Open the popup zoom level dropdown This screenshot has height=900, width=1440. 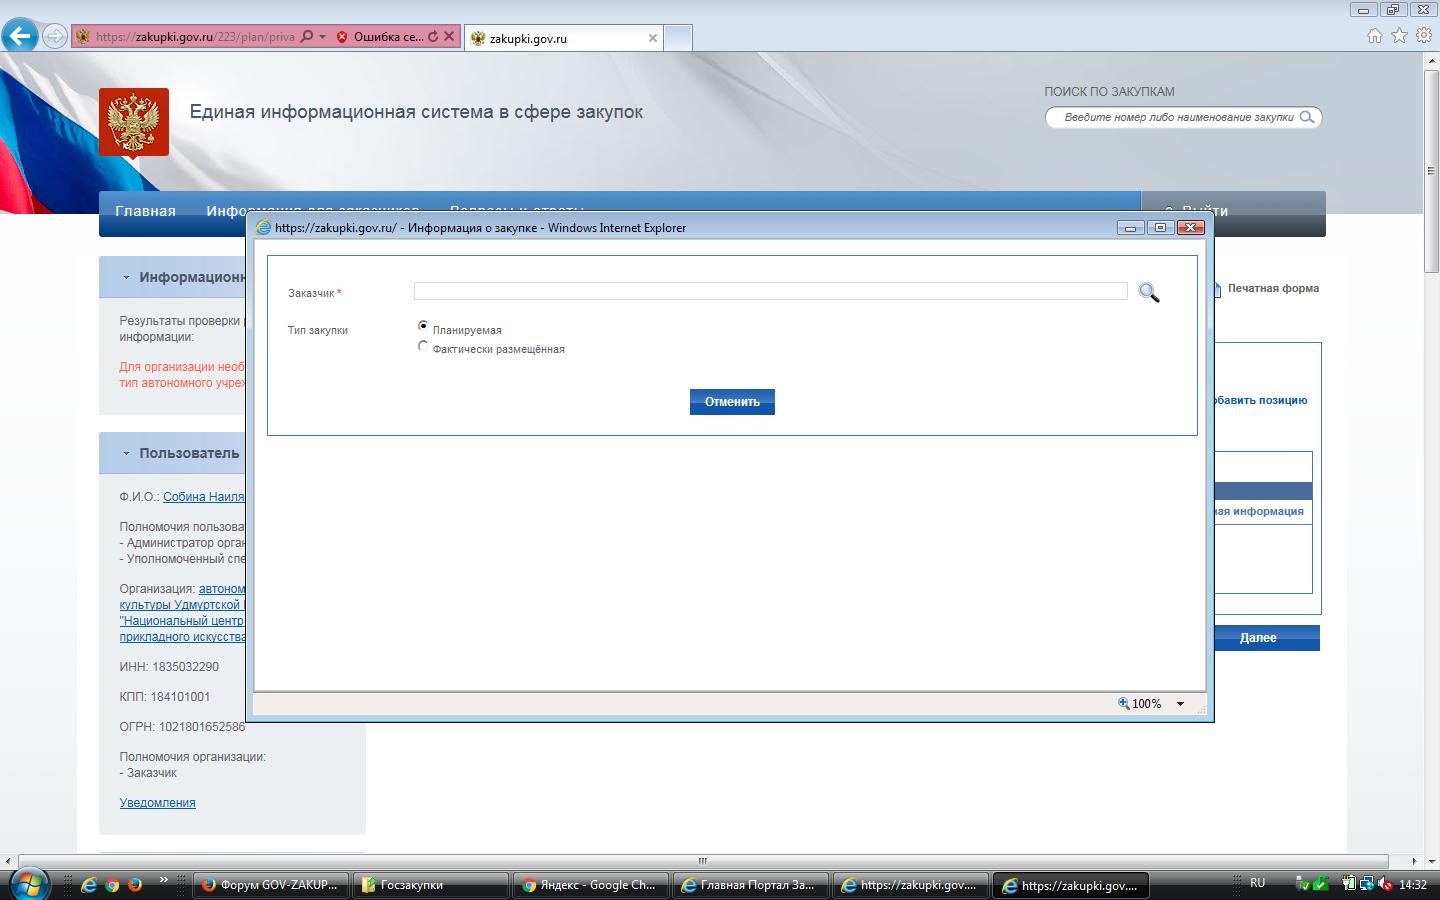[1180, 704]
